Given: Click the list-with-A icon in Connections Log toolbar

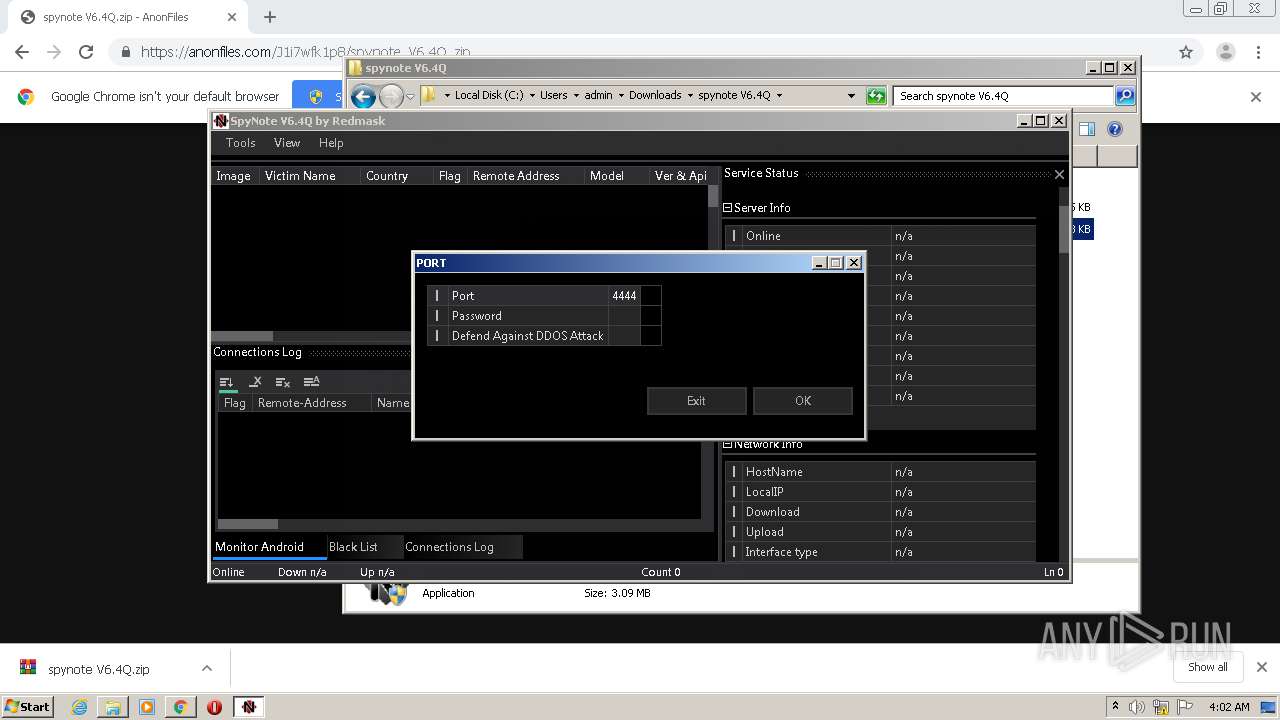Looking at the screenshot, I should 311,382.
